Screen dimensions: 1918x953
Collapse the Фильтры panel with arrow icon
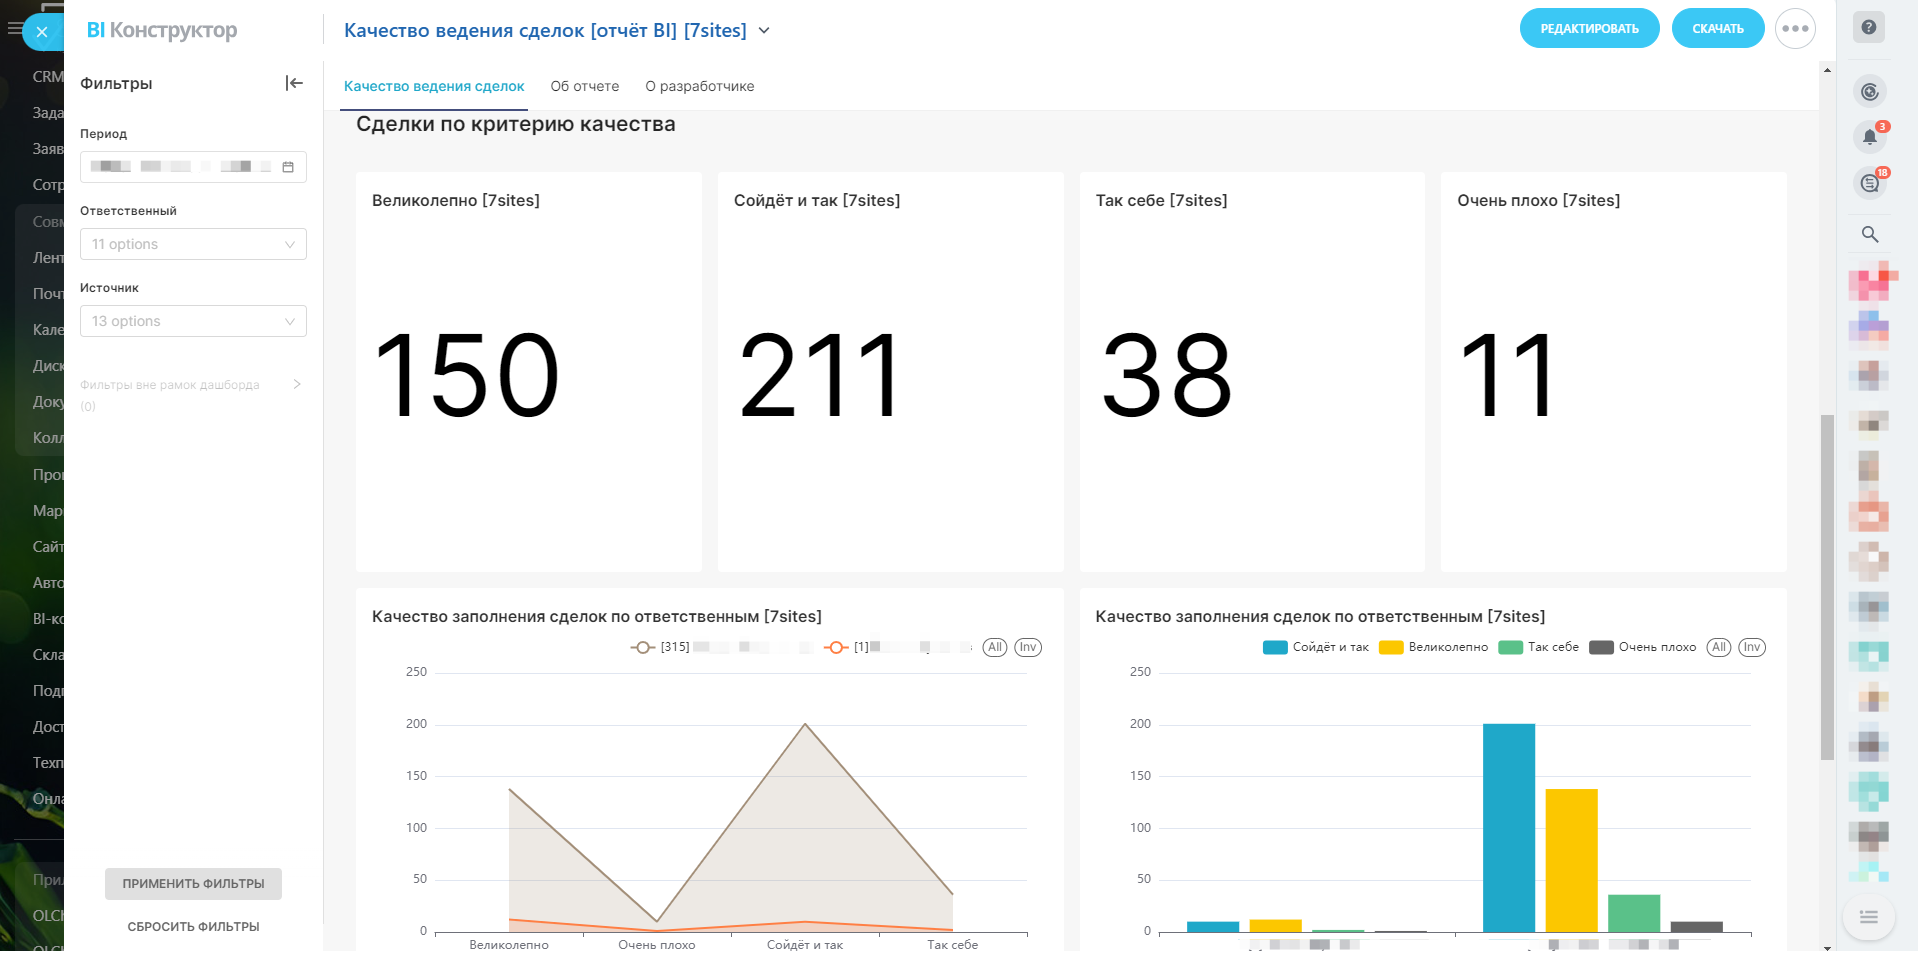pyautogui.click(x=293, y=83)
